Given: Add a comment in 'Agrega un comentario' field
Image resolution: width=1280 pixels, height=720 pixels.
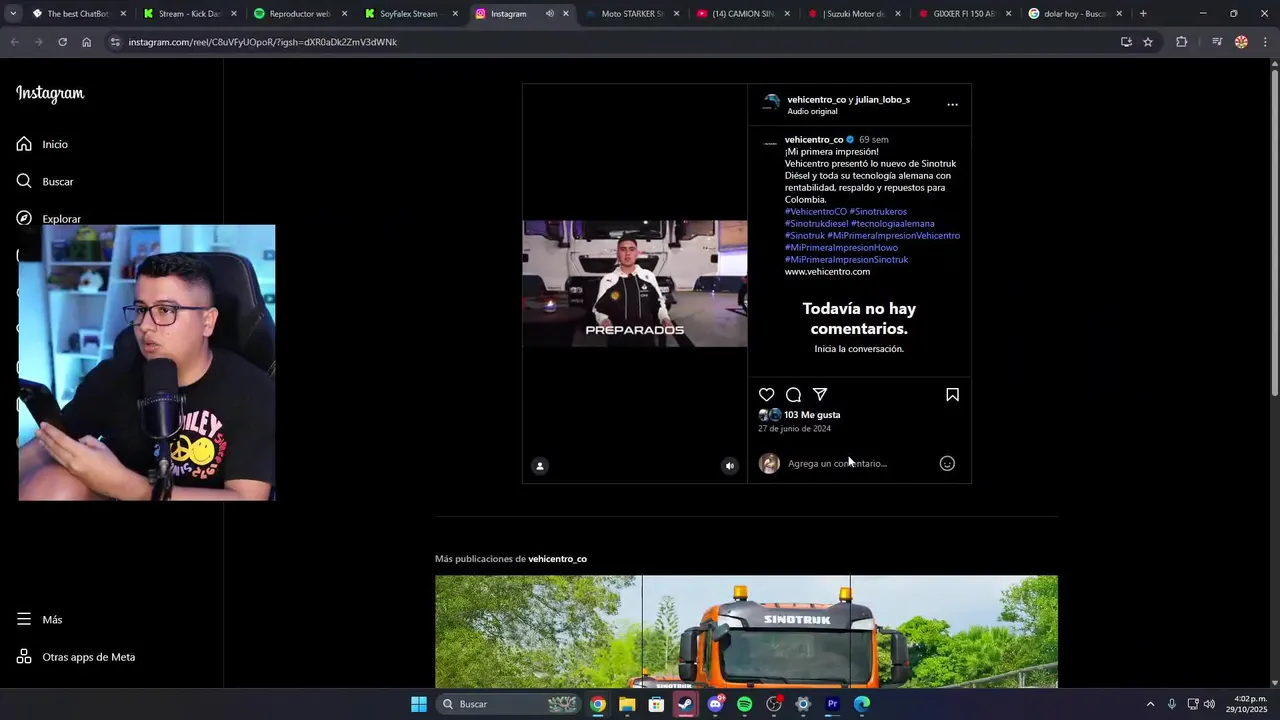Looking at the screenshot, I should click(x=860, y=463).
